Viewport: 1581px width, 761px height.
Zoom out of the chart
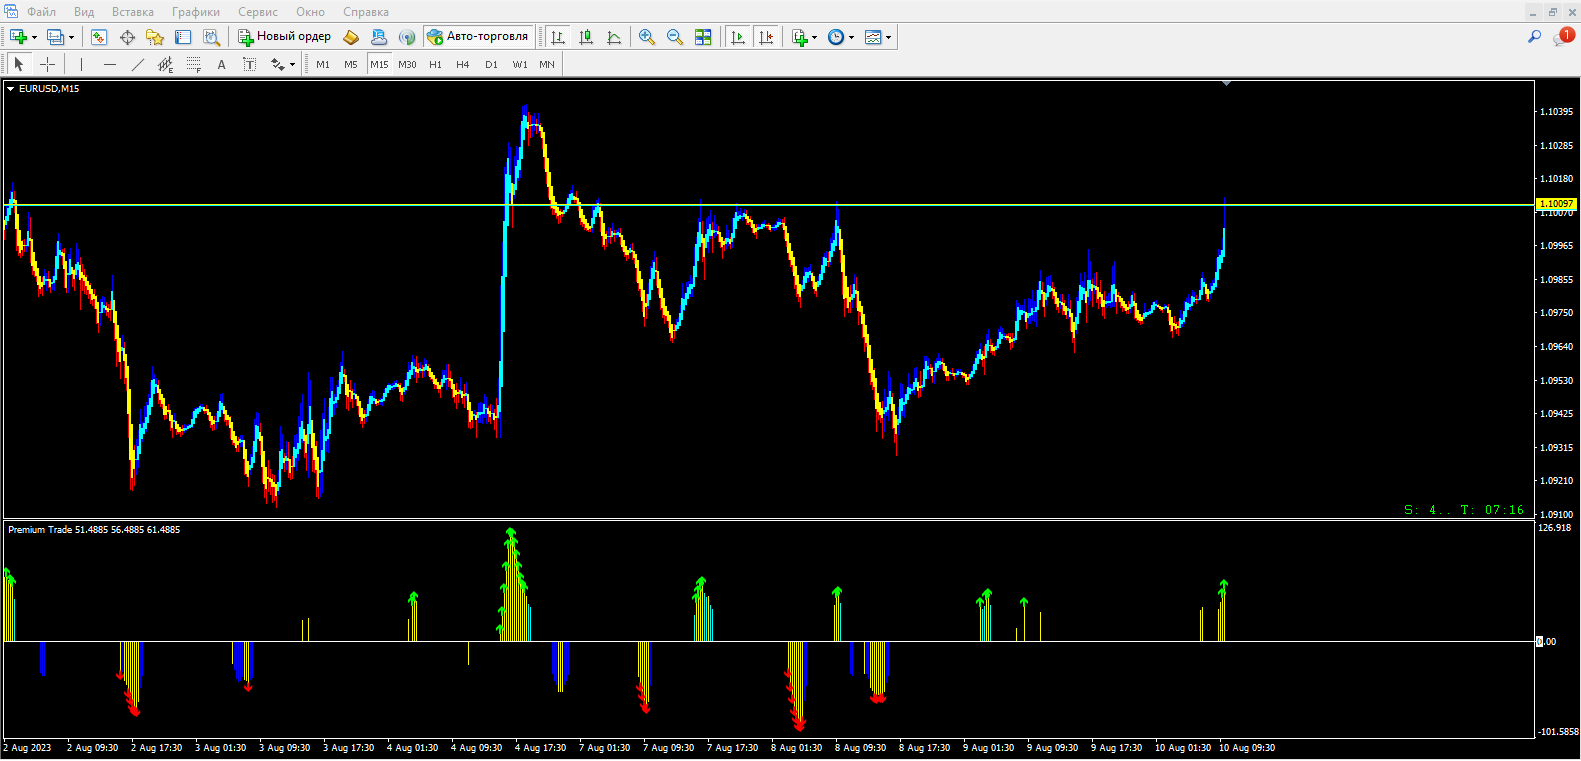(675, 37)
